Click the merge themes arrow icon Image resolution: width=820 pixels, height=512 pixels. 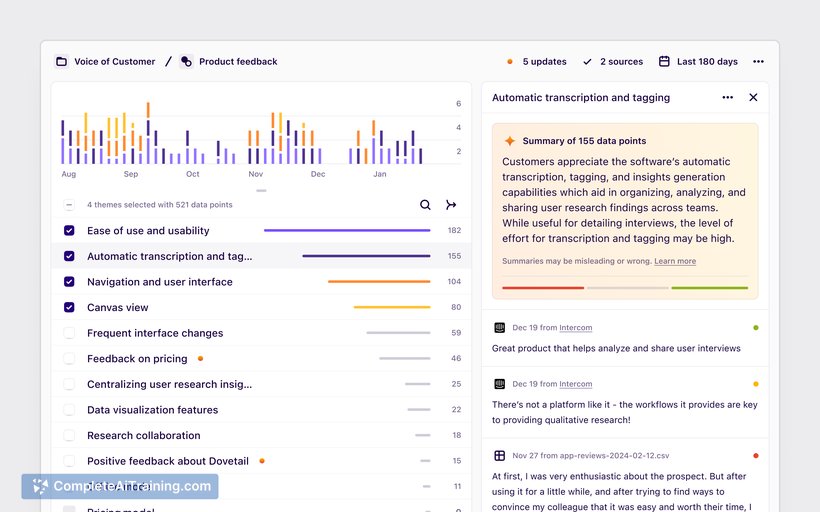(x=451, y=205)
